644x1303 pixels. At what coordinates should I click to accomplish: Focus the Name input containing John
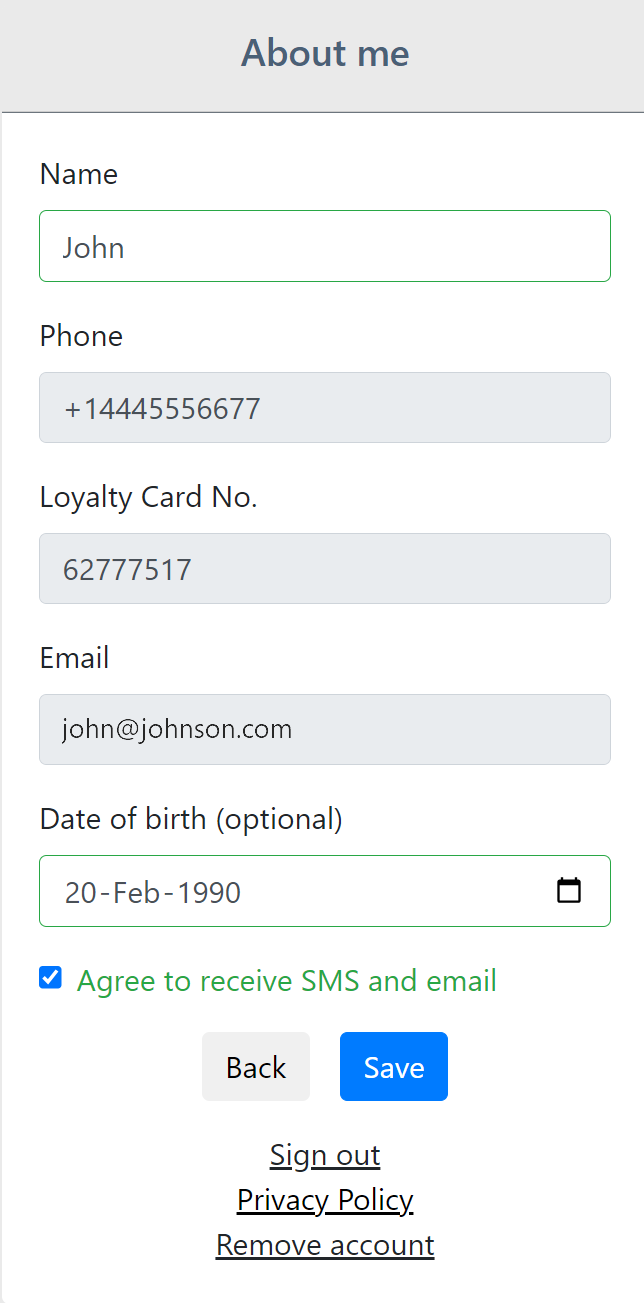point(324,246)
